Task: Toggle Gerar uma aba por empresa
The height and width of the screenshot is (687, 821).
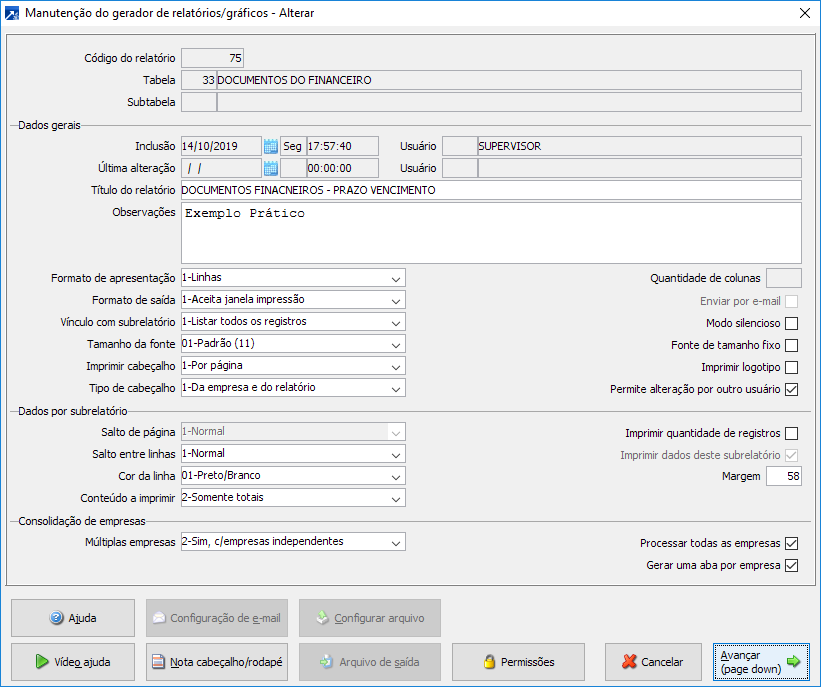Action: point(791,565)
